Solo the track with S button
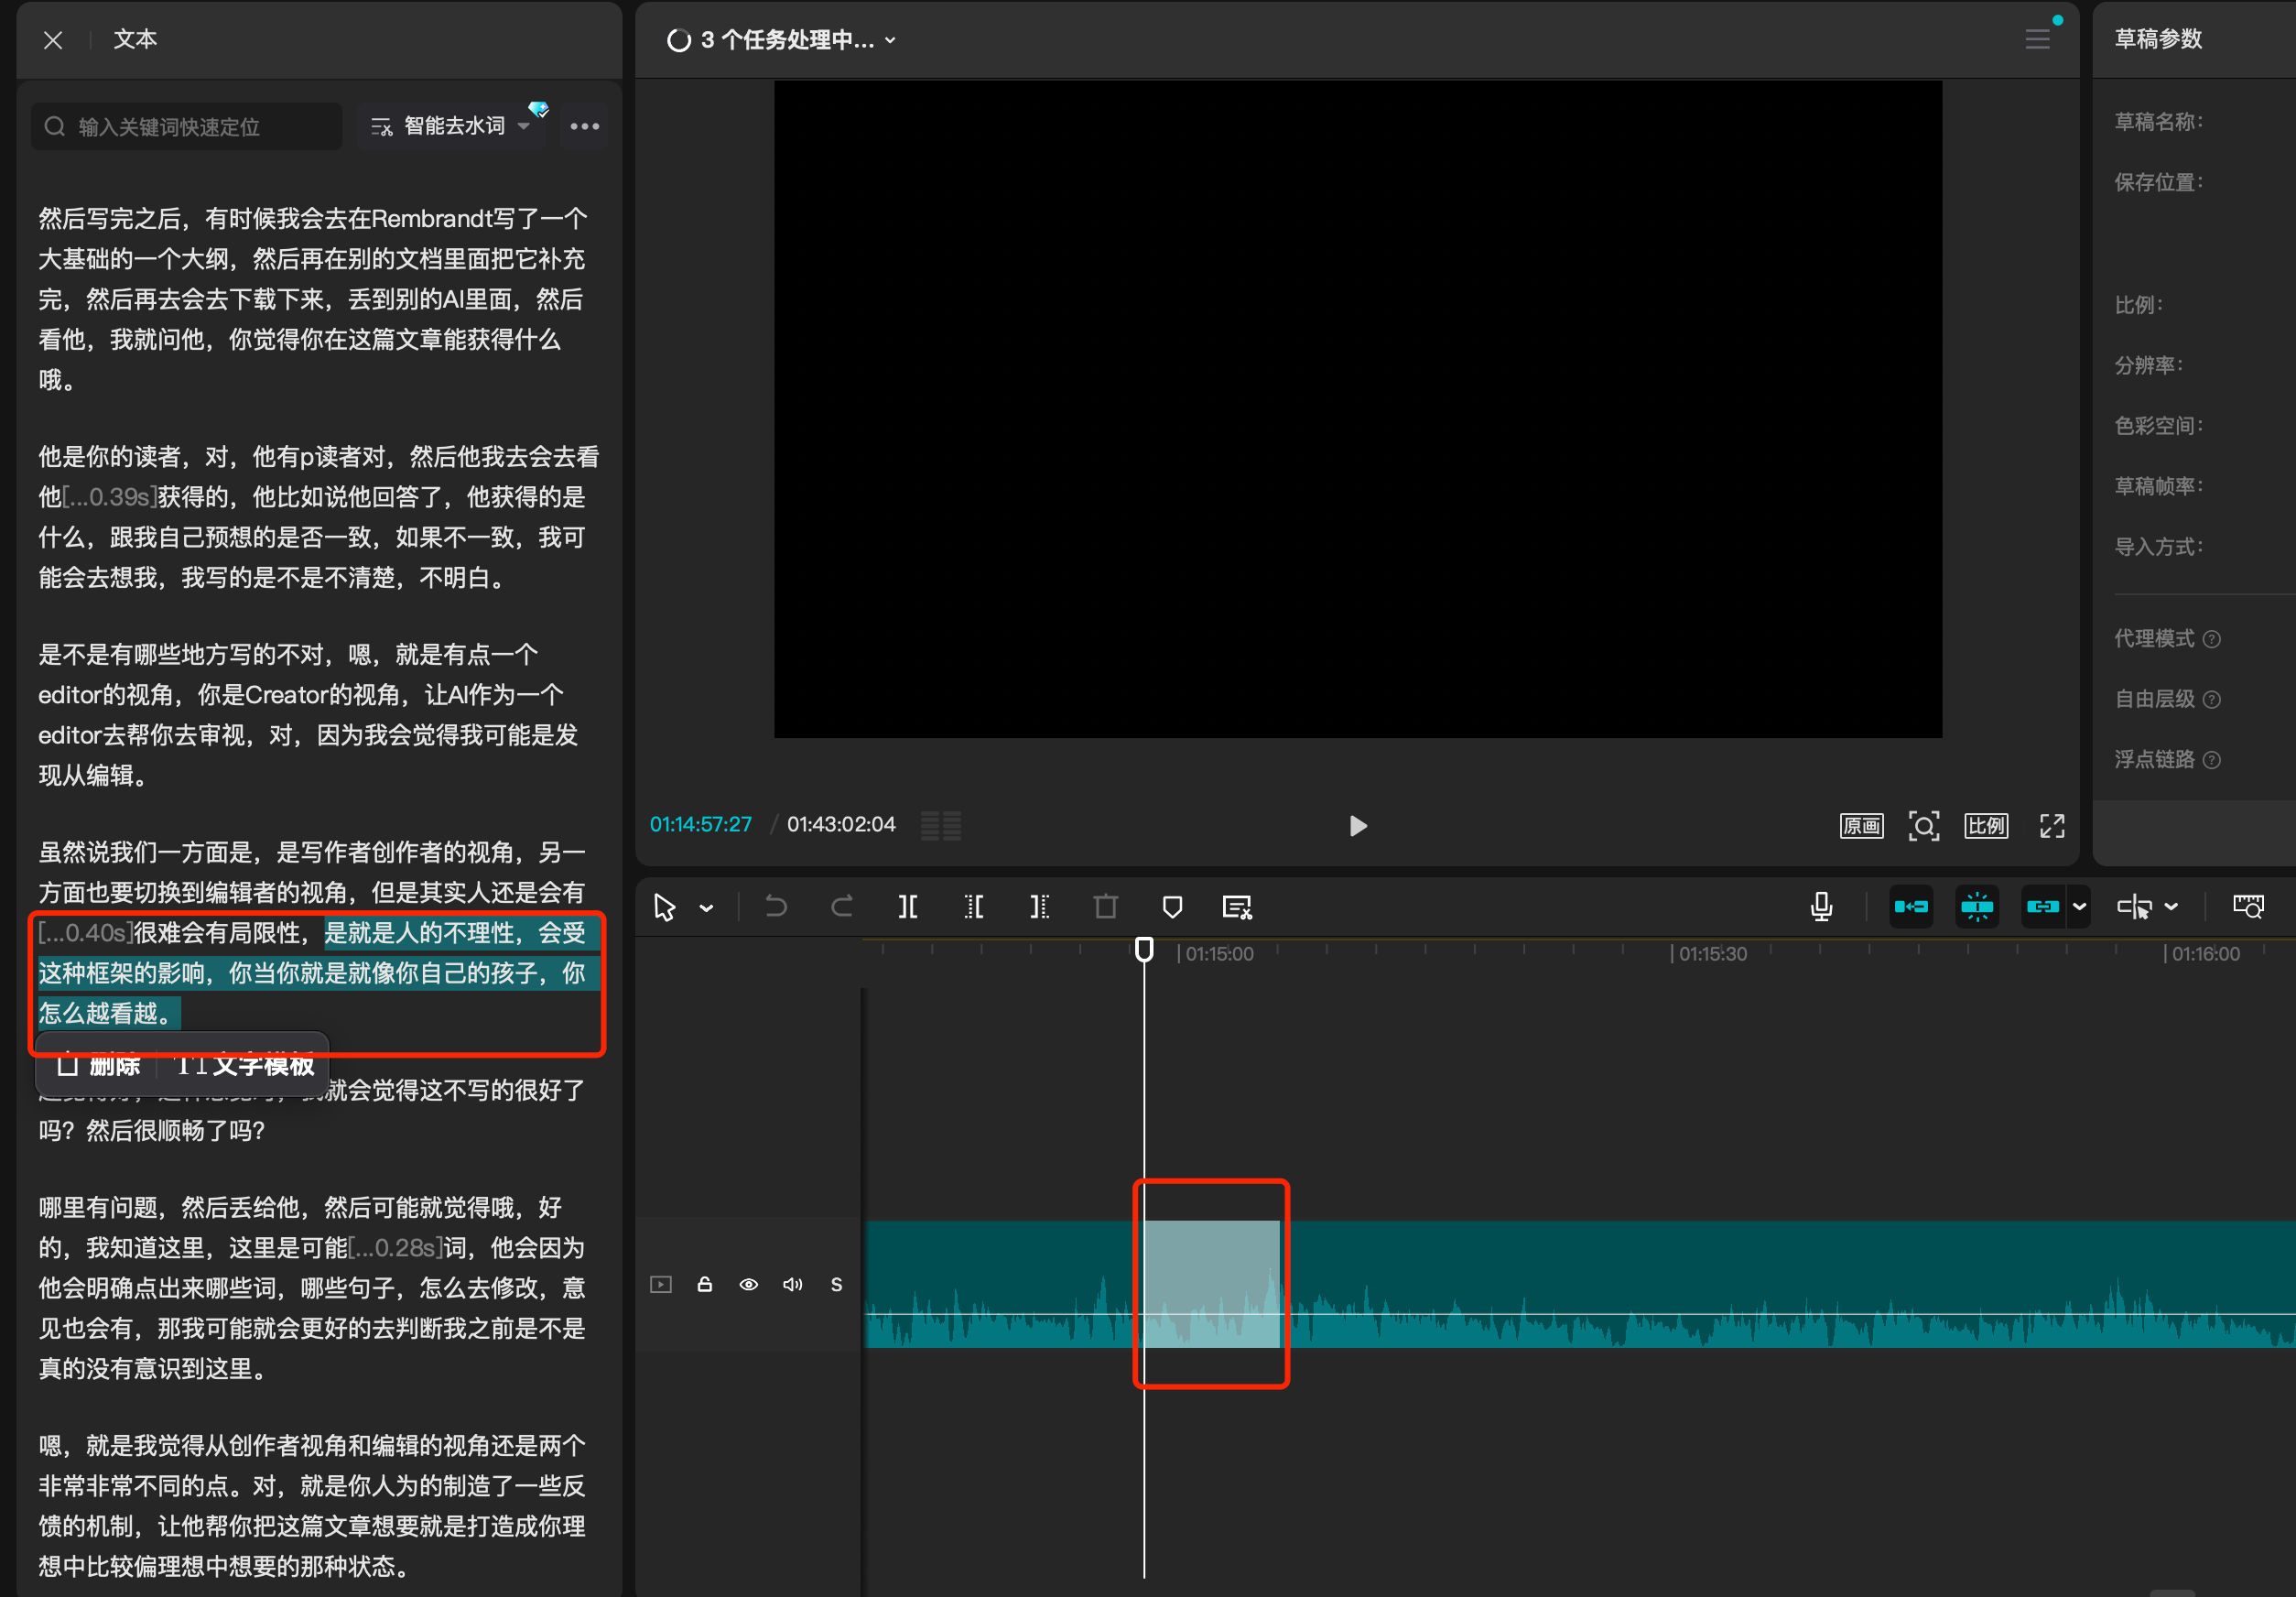 click(836, 1284)
